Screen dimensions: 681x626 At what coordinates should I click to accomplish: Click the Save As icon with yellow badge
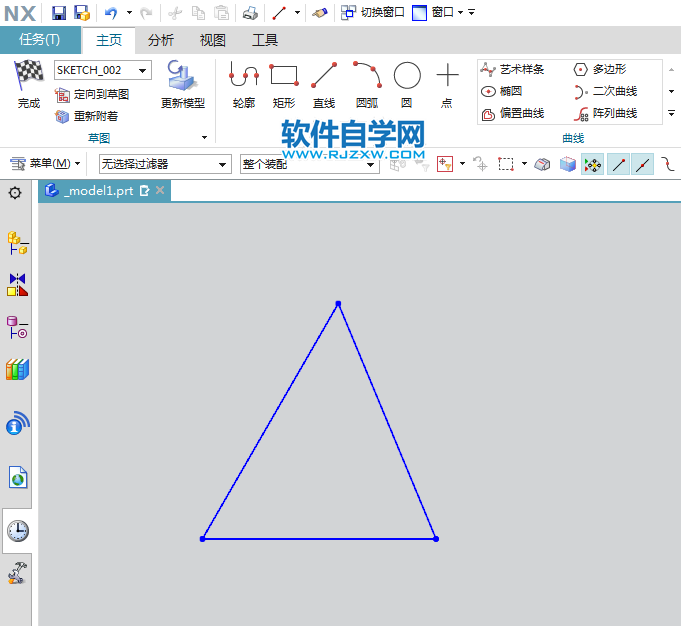82,13
